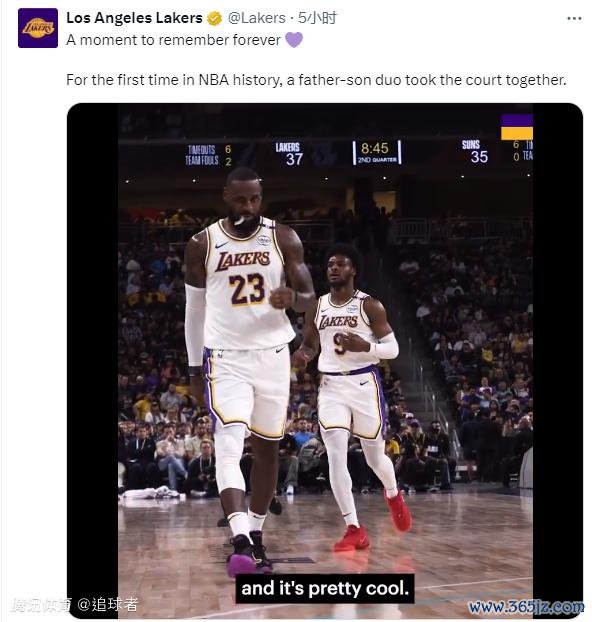Image resolution: width=592 pixels, height=622 pixels.
Task: Click the www.365jz.com watermark
Action: (526, 607)
